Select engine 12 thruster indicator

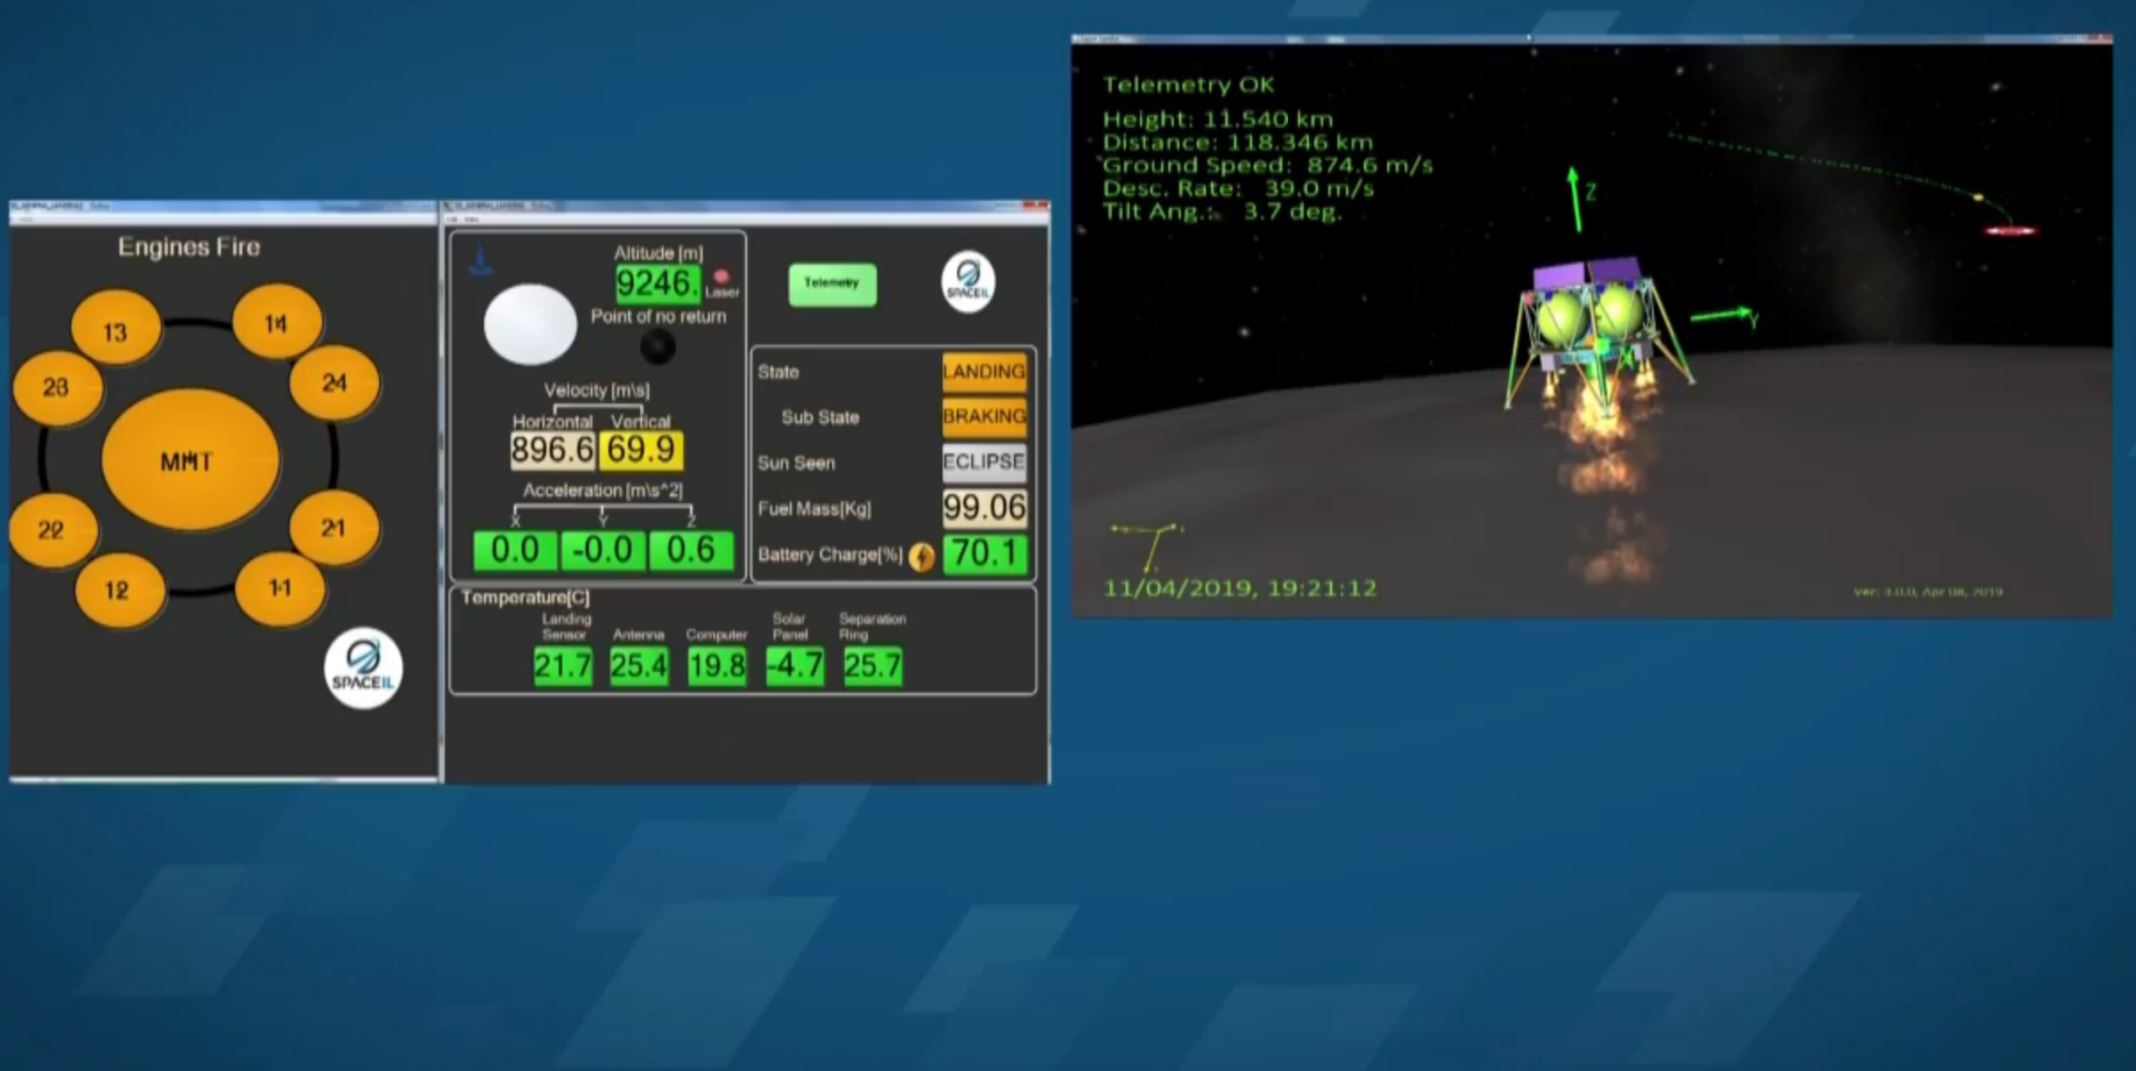119,590
